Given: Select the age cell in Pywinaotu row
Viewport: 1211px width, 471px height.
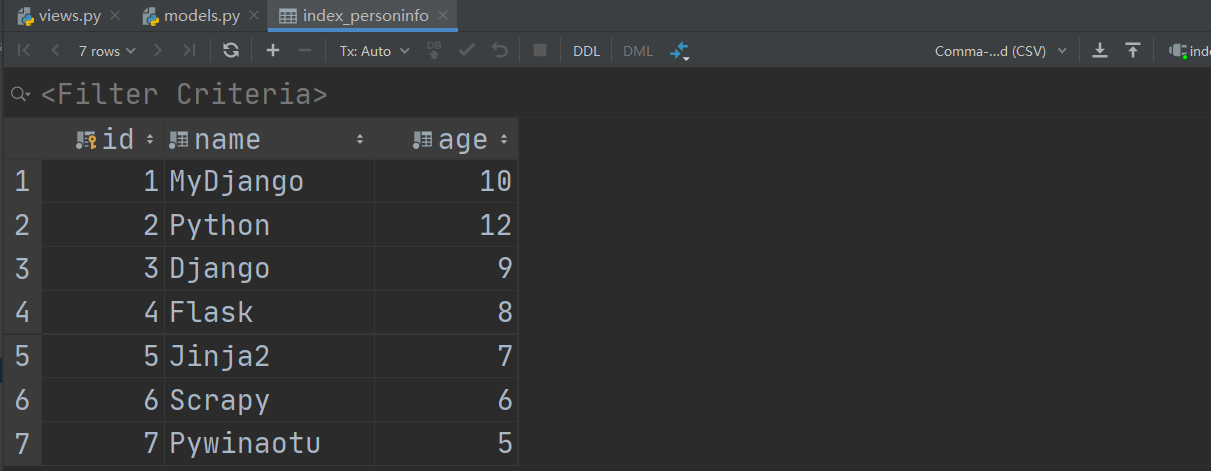Looking at the screenshot, I should coord(446,443).
